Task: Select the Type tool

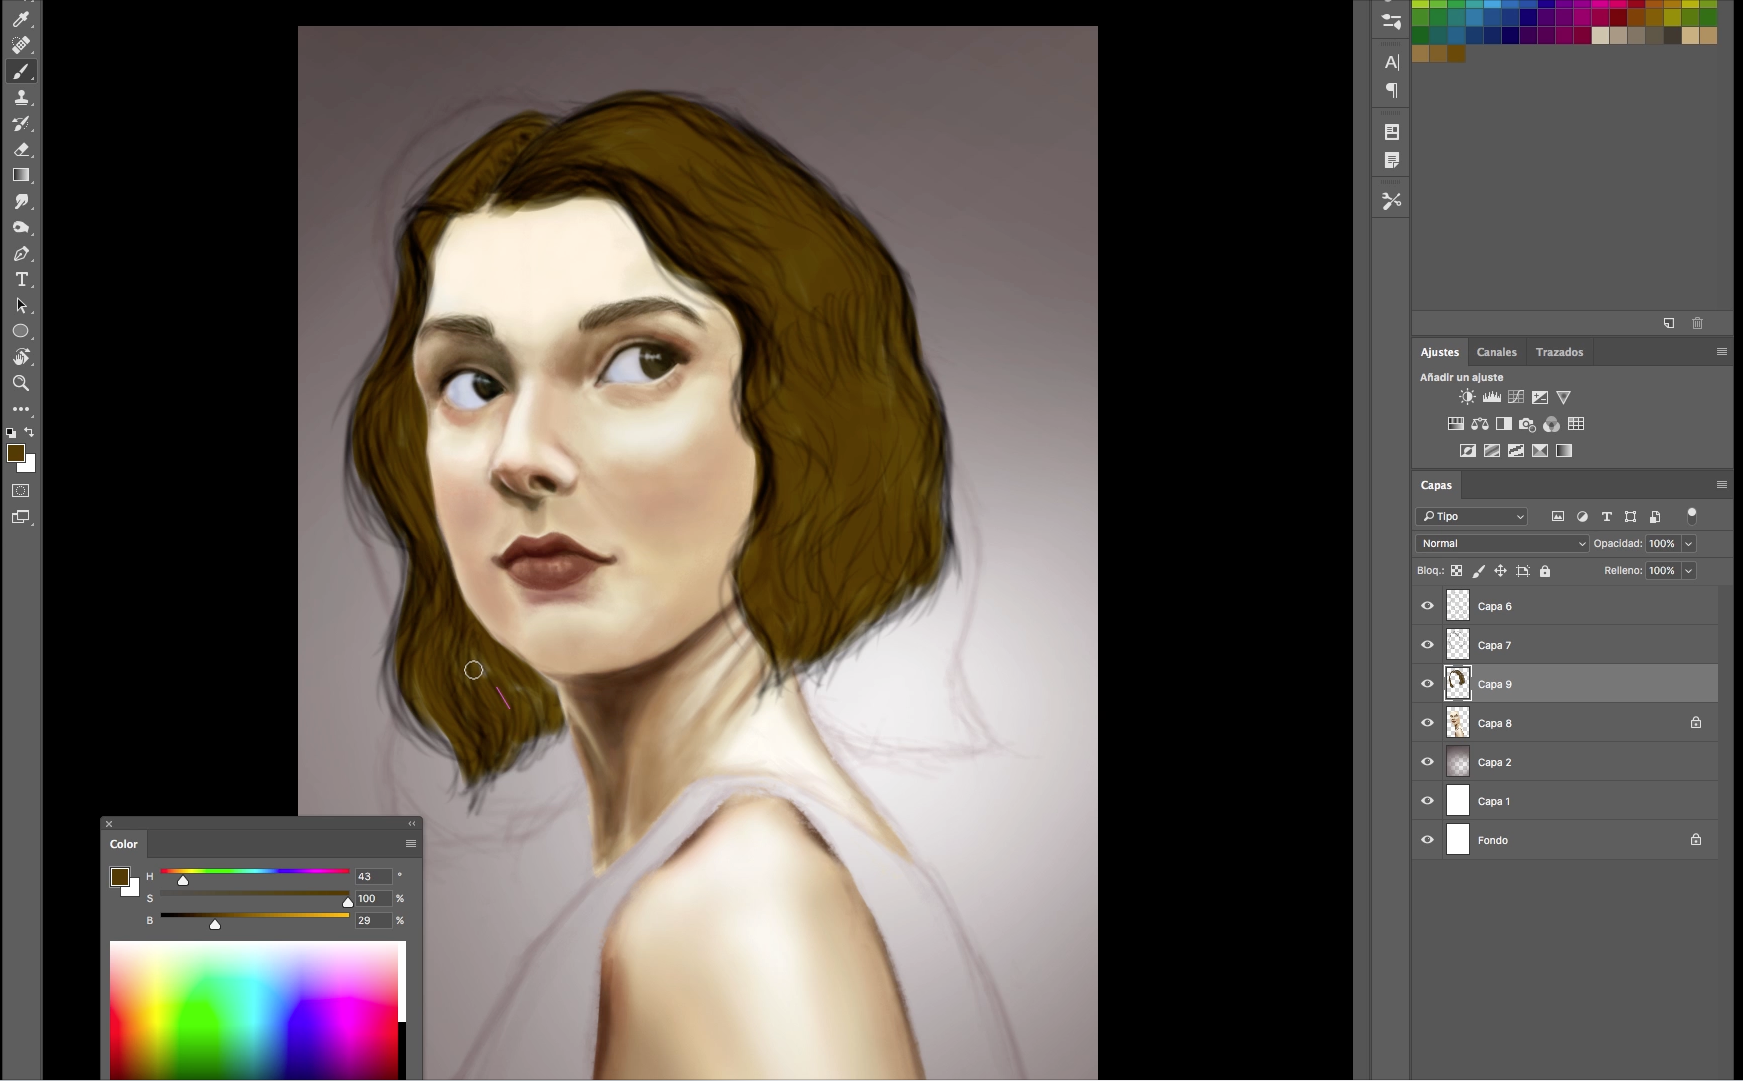Action: (21, 279)
